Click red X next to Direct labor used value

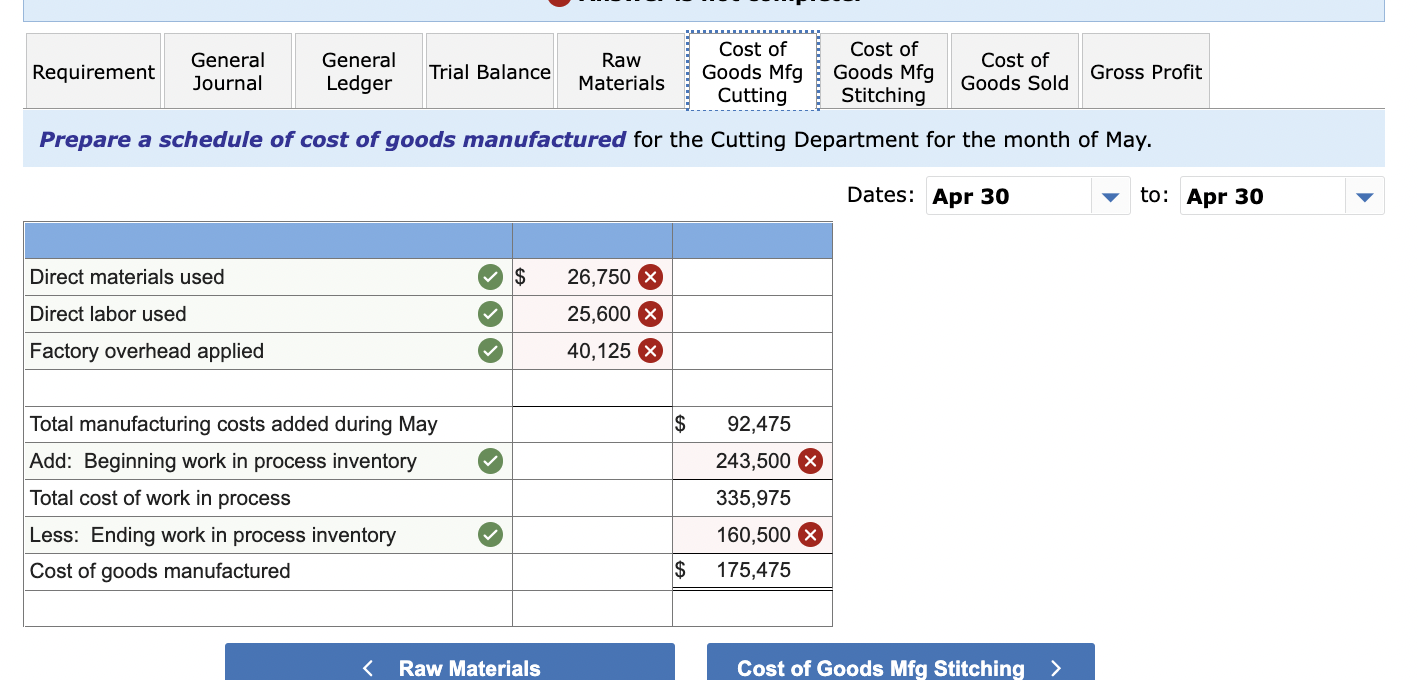(651, 314)
